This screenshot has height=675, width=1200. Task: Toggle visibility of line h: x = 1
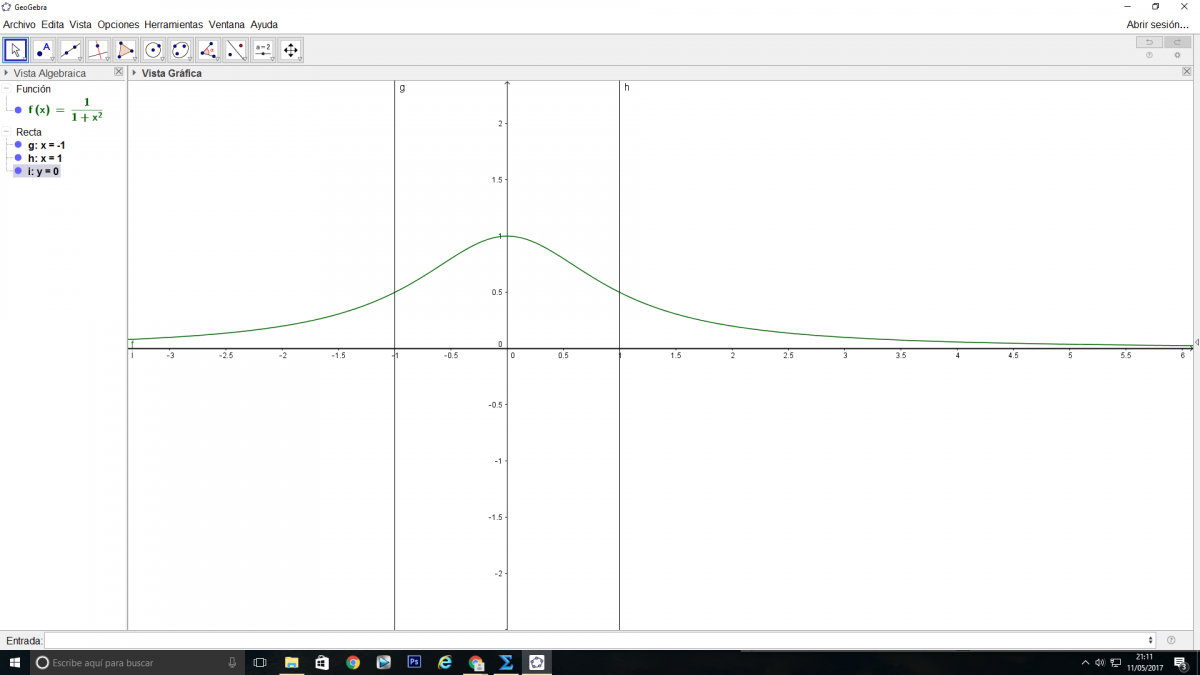tap(18, 158)
